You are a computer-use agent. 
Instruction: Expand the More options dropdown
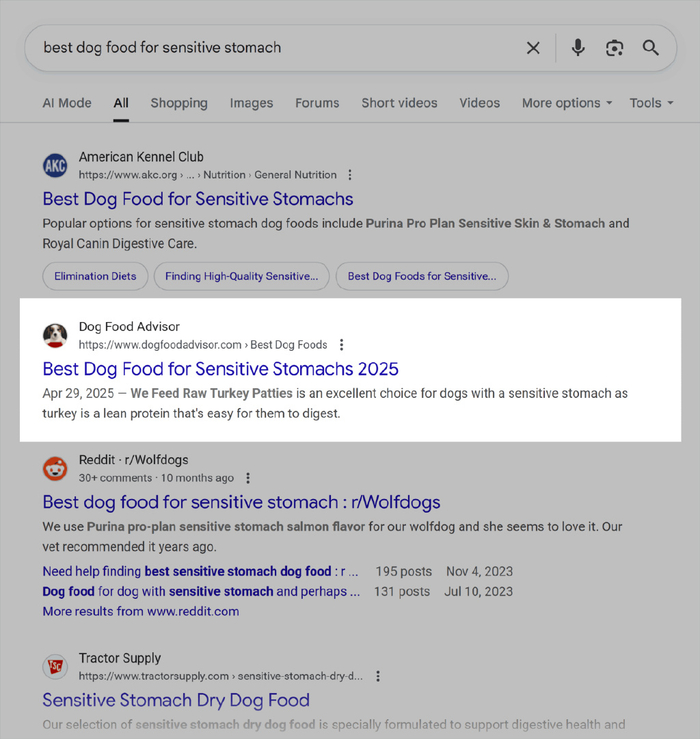[x=567, y=103]
